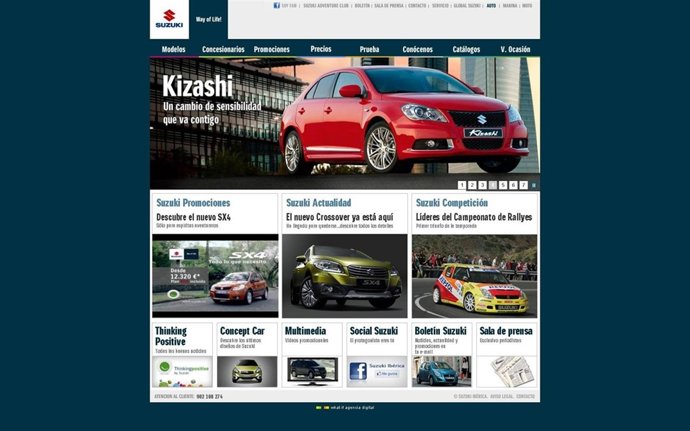Click 'Way of Life!' slogan
This screenshot has width=690, height=431.
pyautogui.click(x=209, y=19)
